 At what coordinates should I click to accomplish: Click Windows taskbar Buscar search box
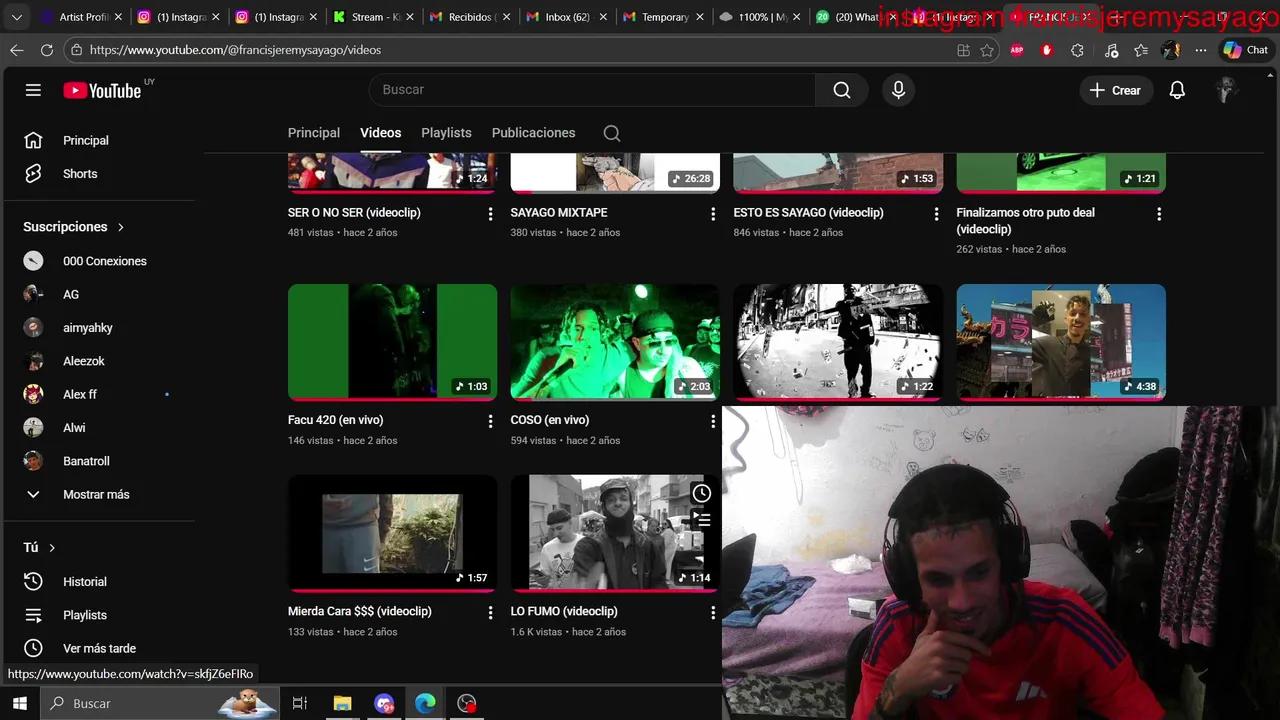coord(160,704)
